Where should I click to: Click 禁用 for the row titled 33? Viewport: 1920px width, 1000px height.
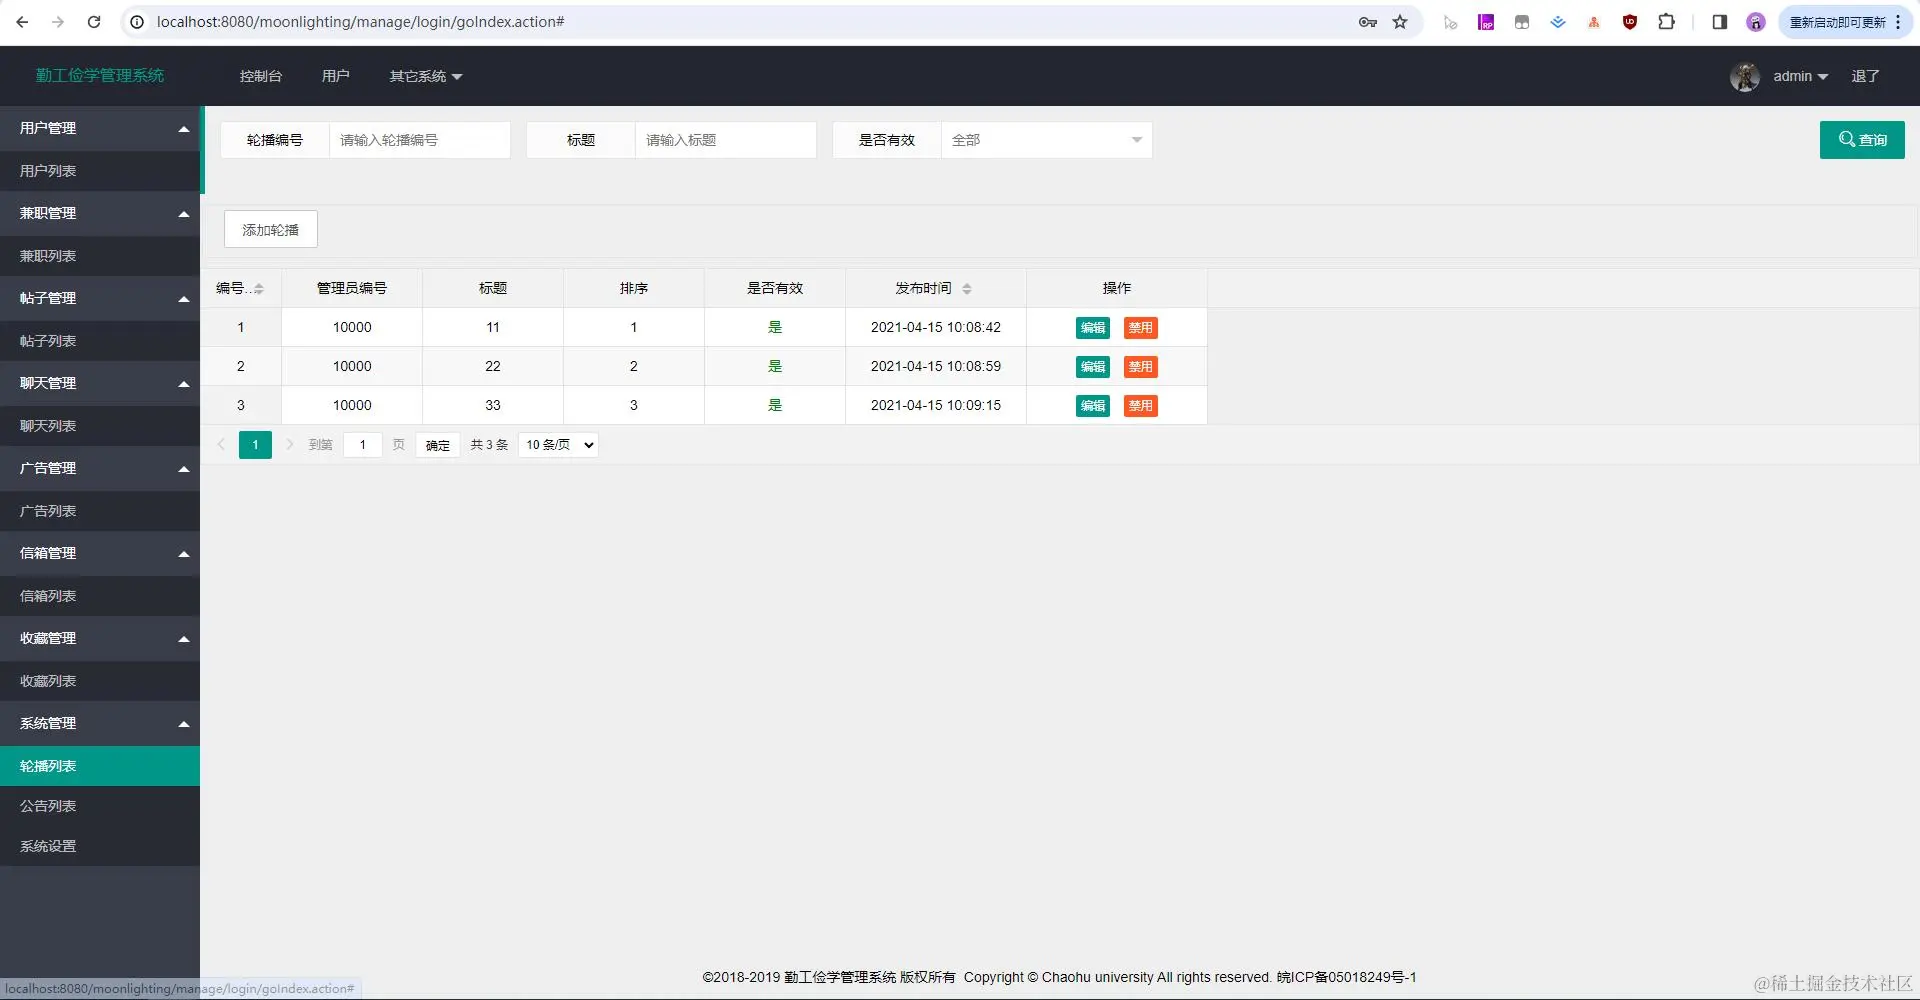pos(1141,406)
